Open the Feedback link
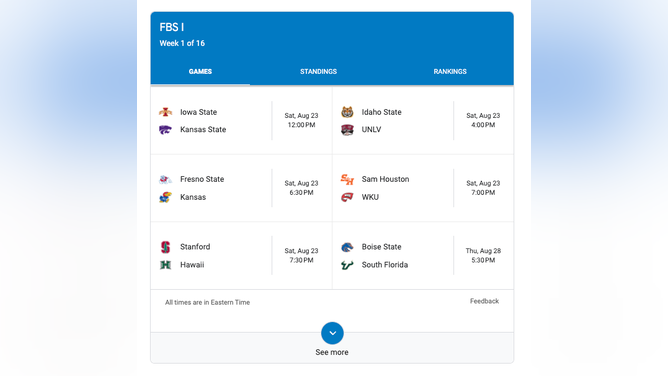668x376 pixels. [x=484, y=301]
